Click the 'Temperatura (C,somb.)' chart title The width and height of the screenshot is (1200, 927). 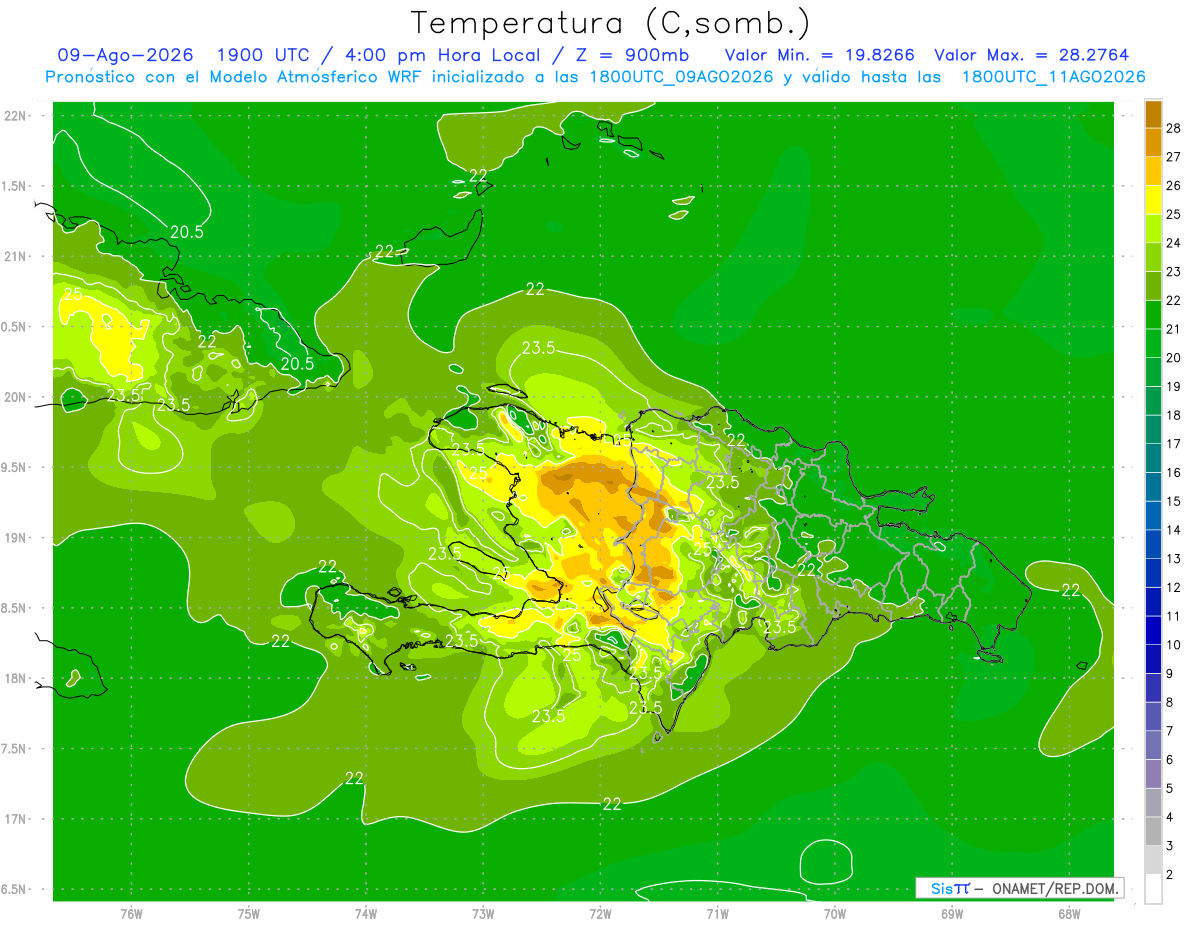pos(611,23)
